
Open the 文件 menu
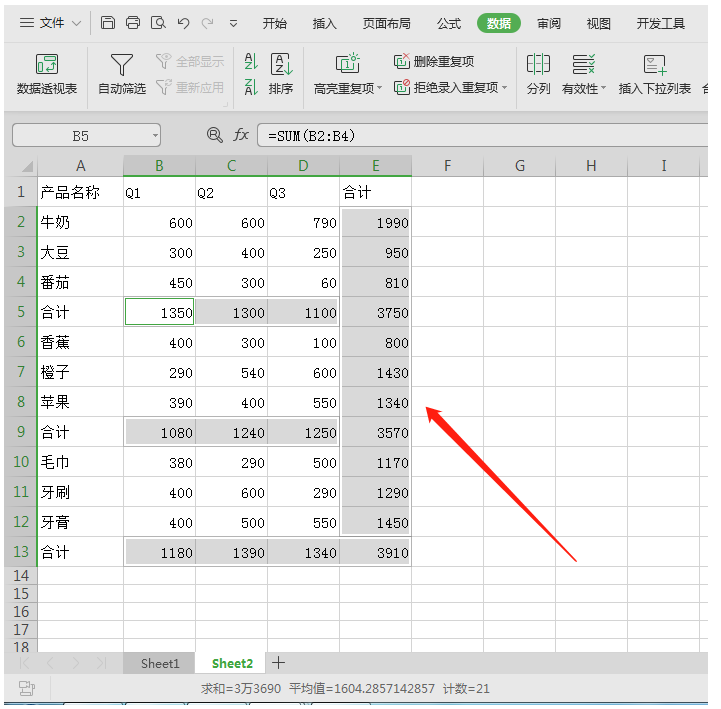52,23
